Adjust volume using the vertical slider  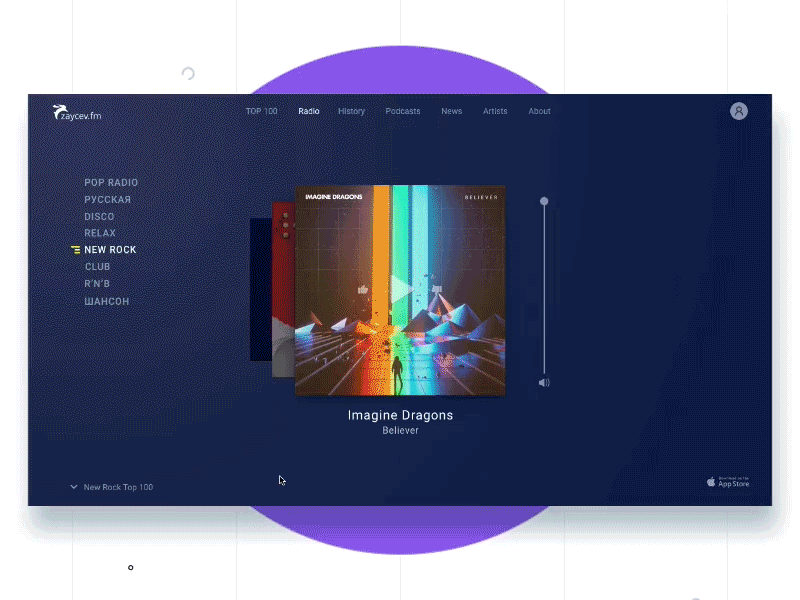[x=543, y=290]
